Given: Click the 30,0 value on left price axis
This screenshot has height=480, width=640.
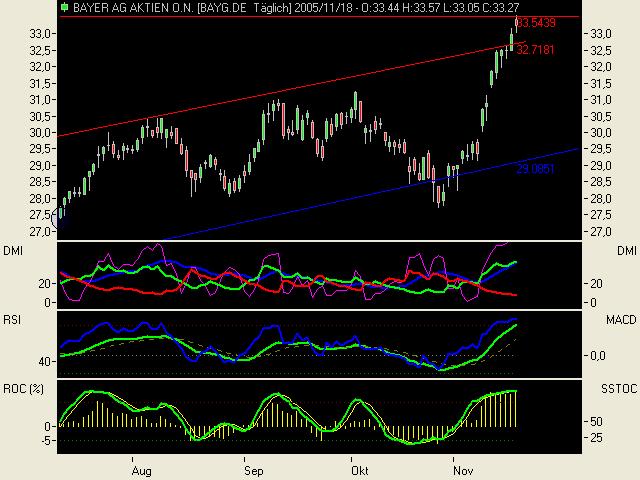Looking at the screenshot, I should coord(40,133).
